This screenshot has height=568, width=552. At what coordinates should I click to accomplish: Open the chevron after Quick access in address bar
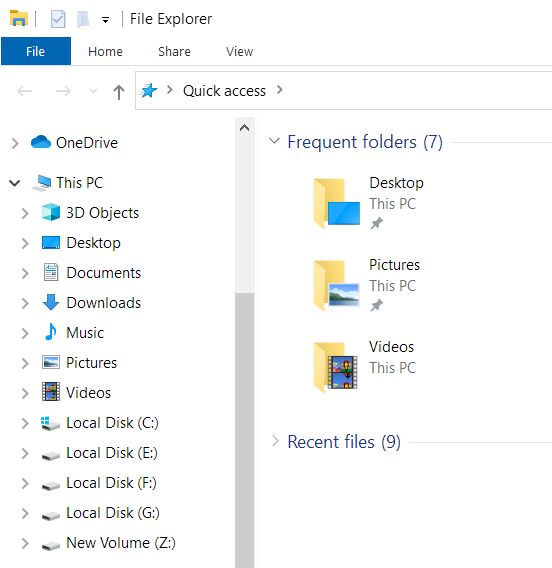(x=280, y=89)
